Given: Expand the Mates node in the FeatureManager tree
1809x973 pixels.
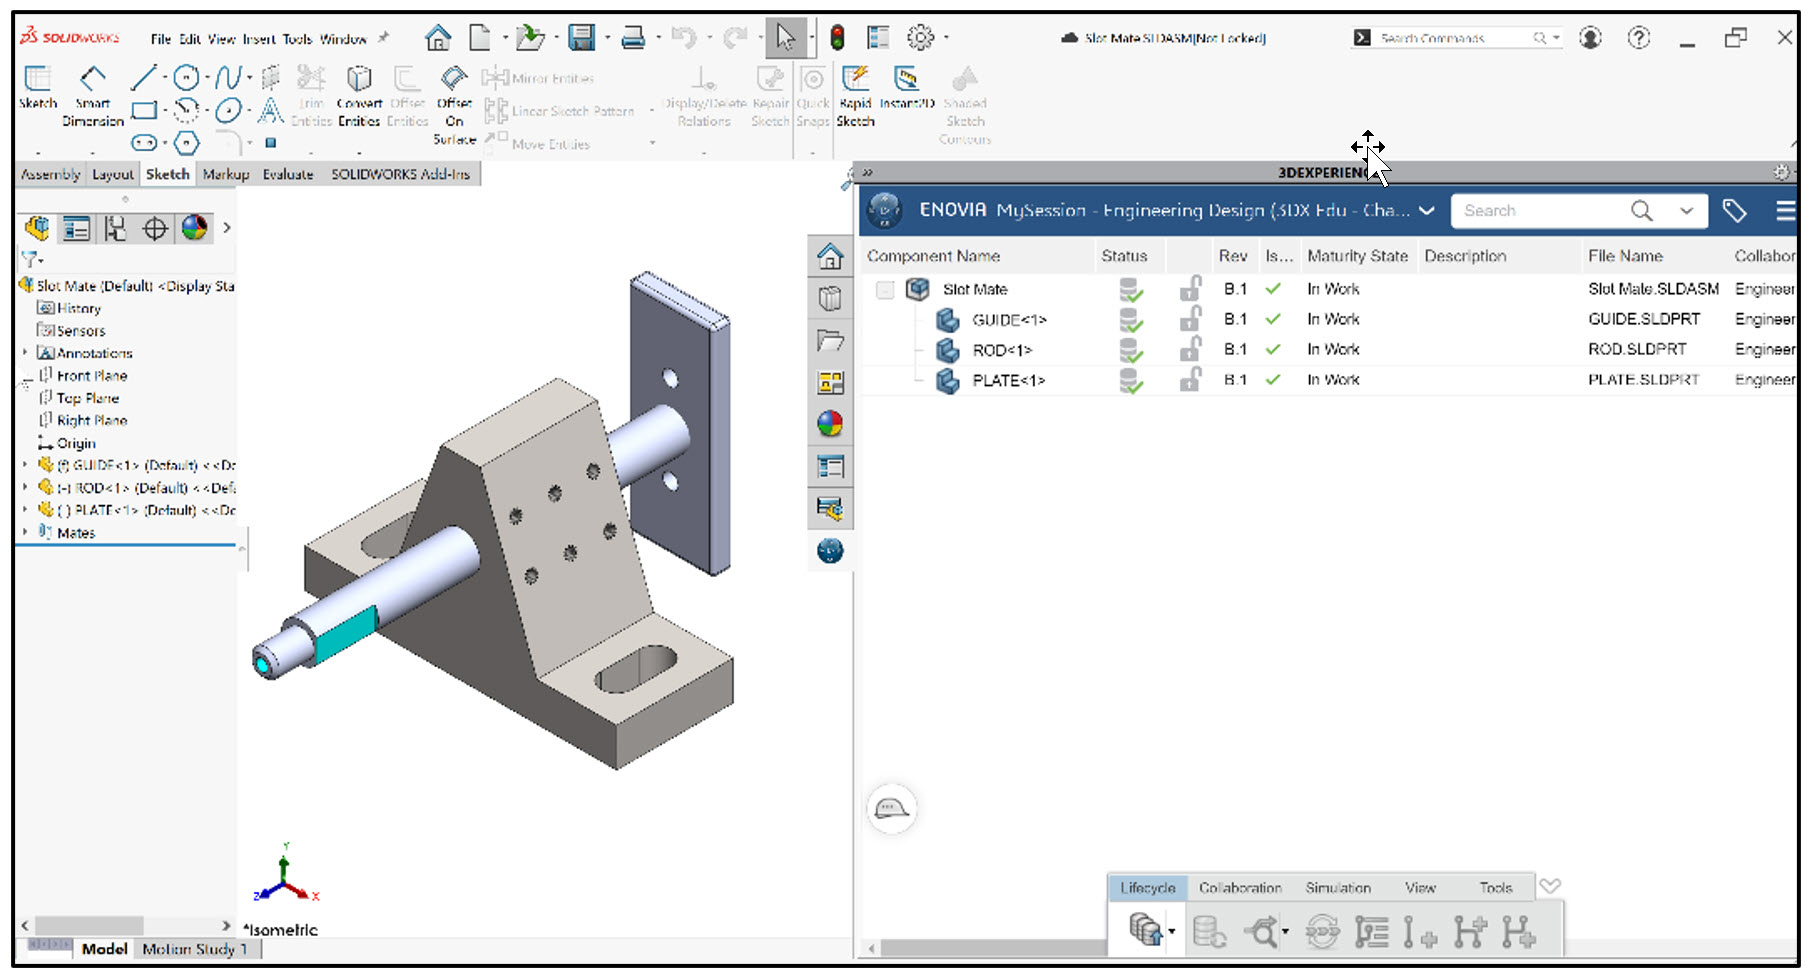Looking at the screenshot, I should pyautogui.click(x=25, y=532).
